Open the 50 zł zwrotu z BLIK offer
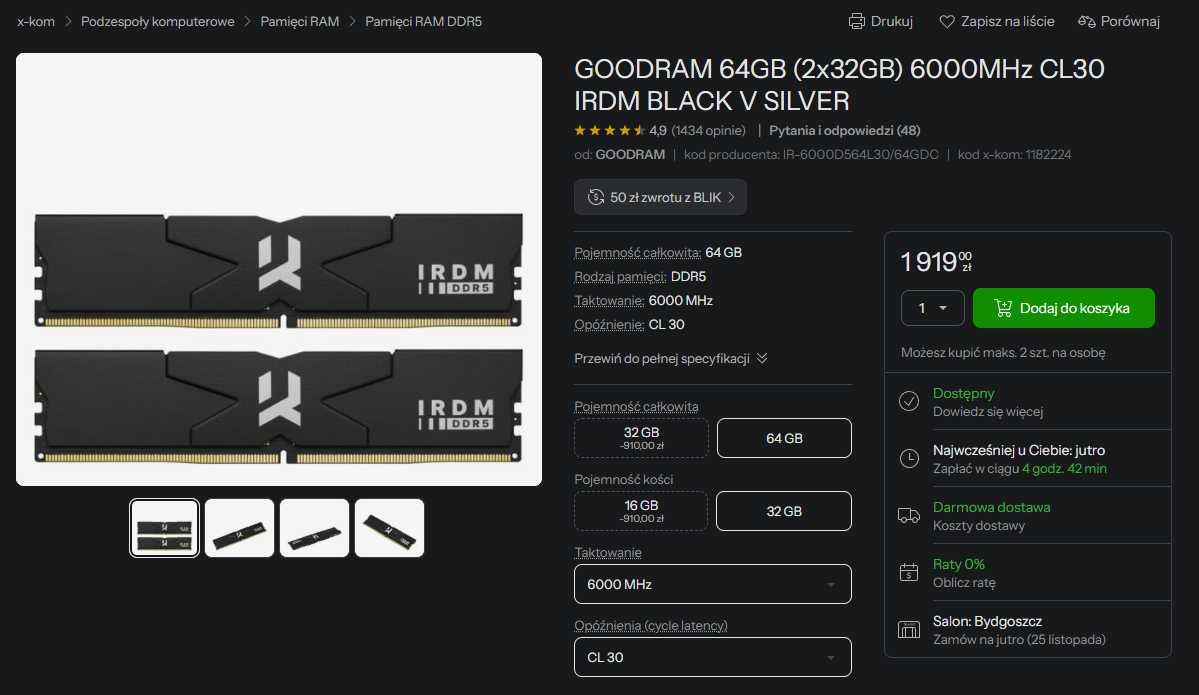 pyautogui.click(x=660, y=197)
